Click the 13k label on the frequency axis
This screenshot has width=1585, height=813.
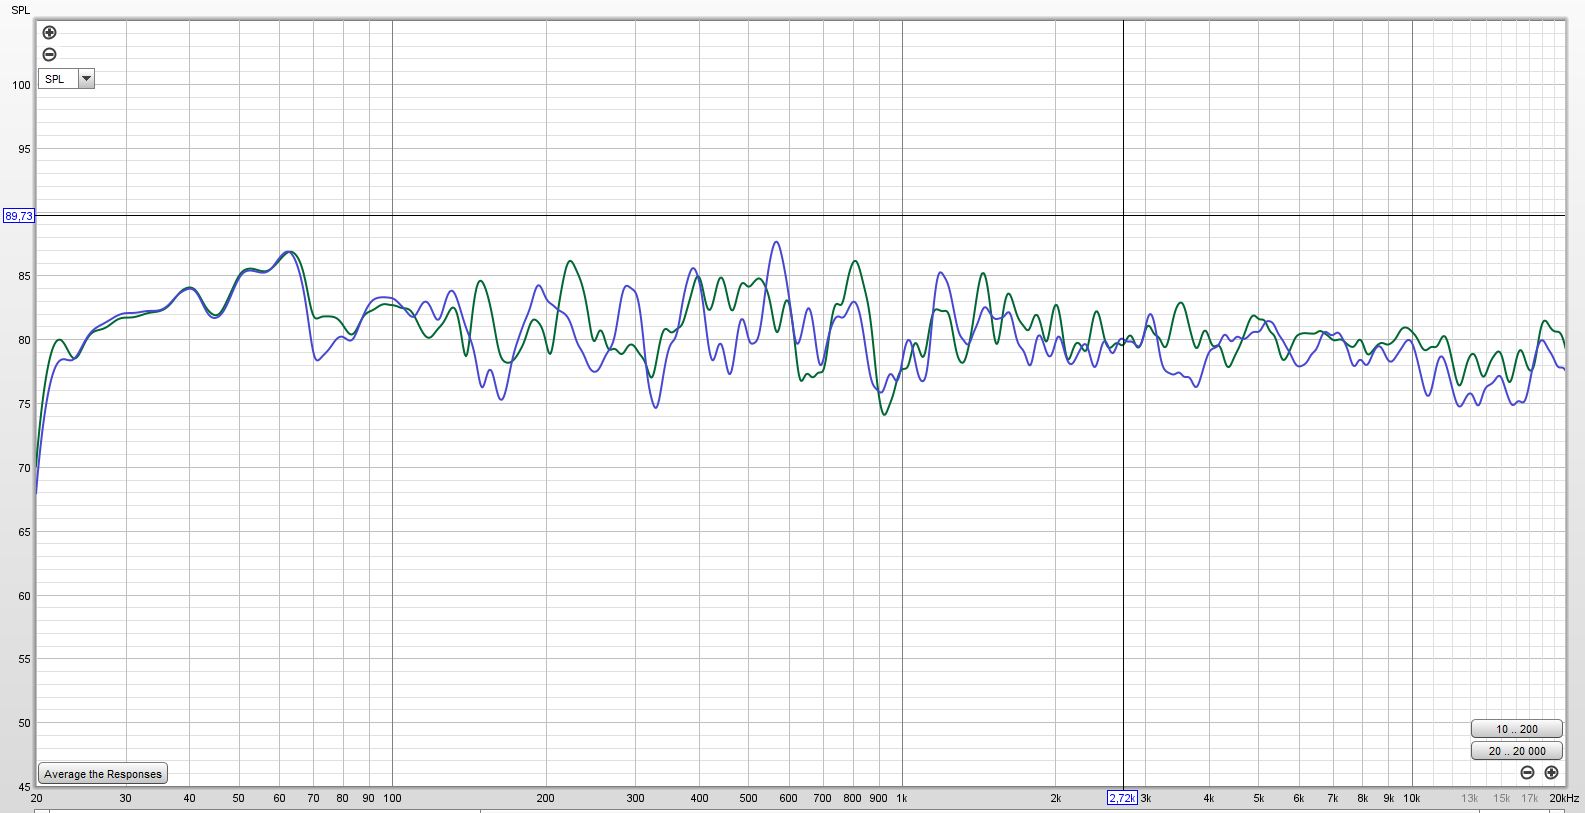click(1470, 798)
